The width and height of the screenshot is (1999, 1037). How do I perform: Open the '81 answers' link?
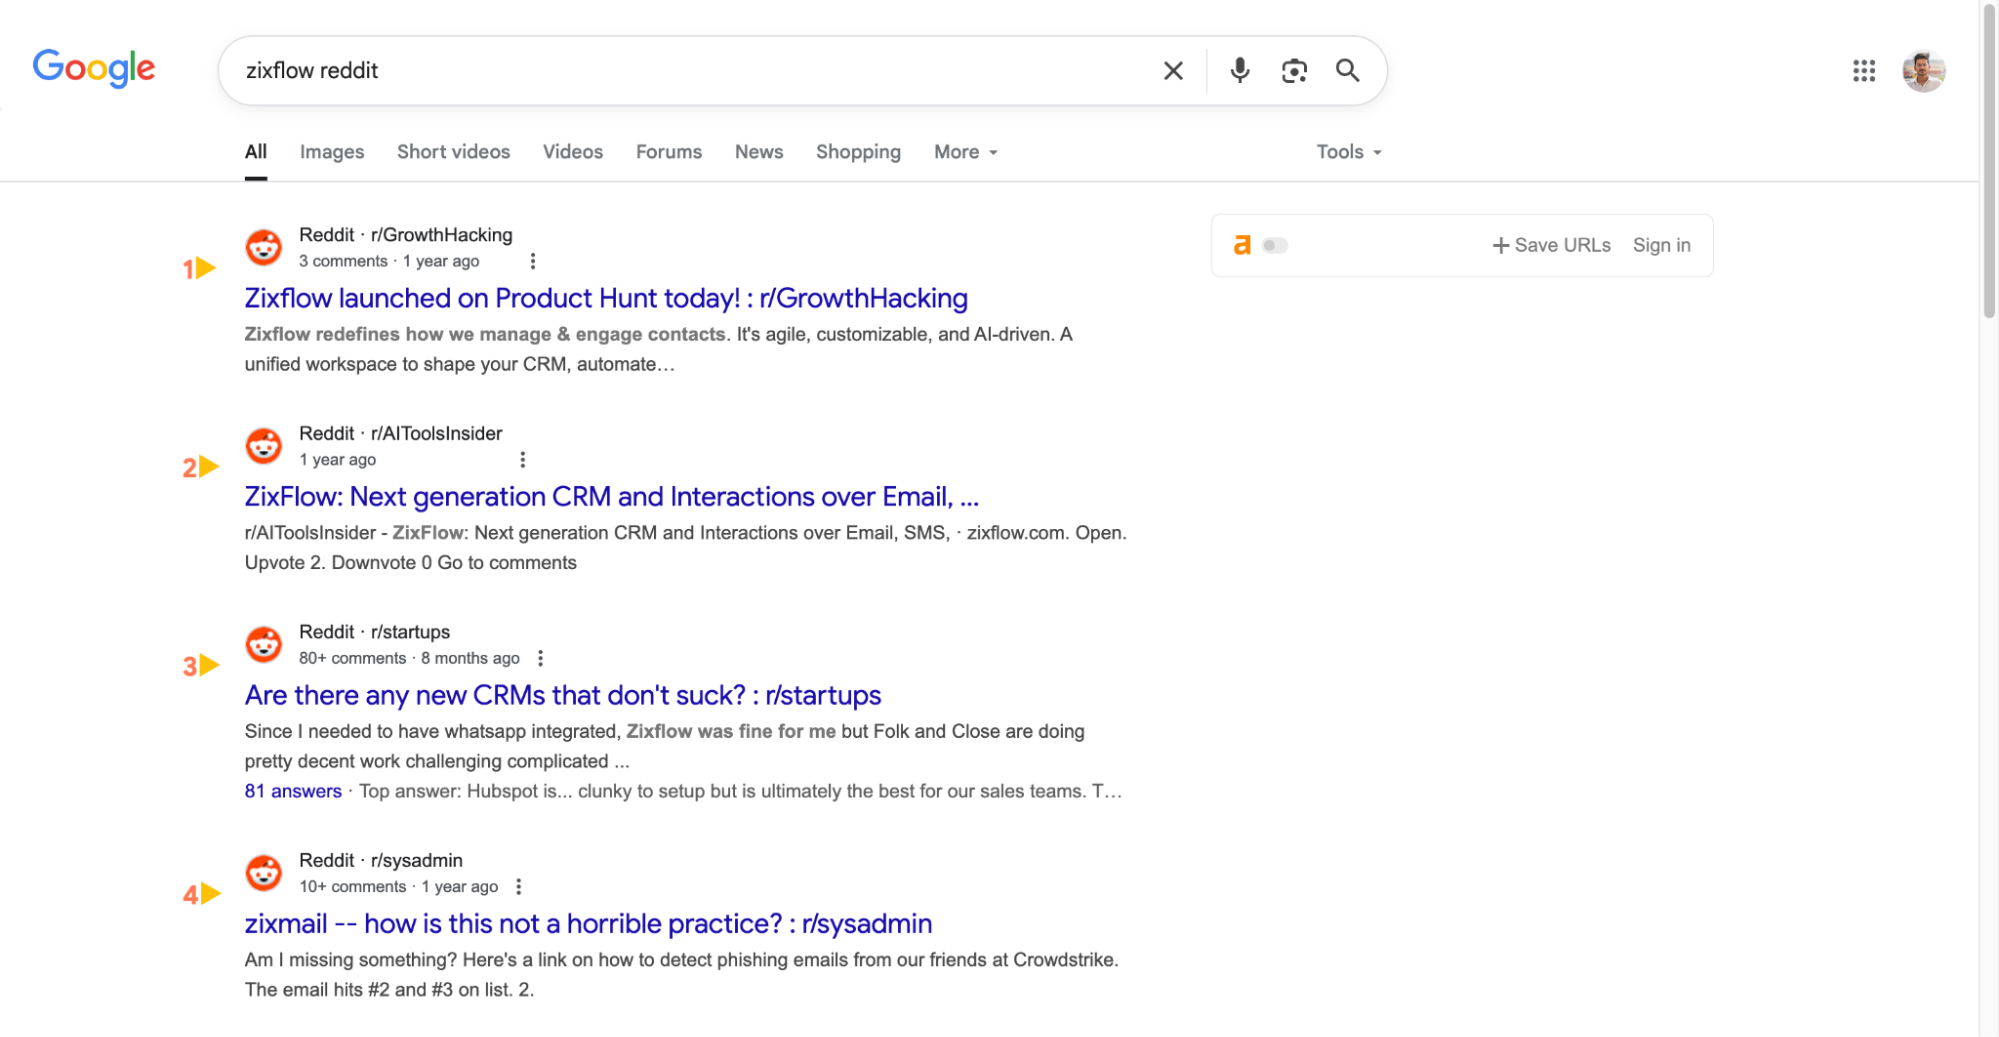(292, 791)
